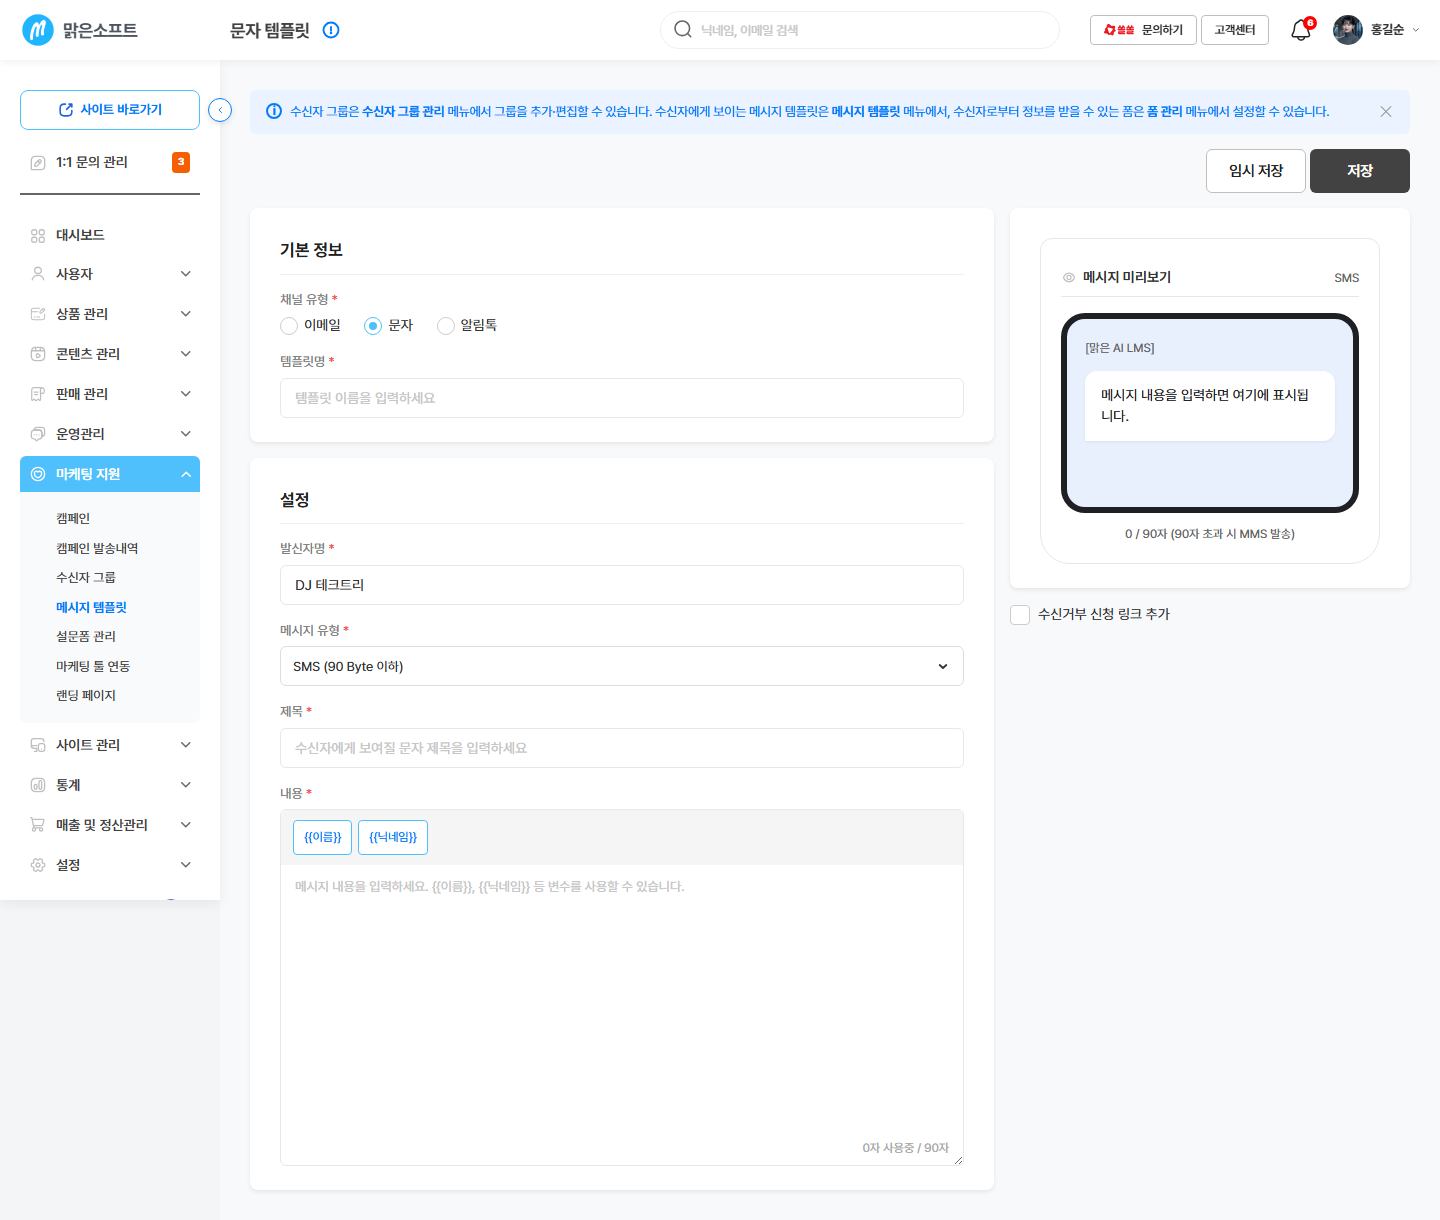Click the 템플릿명 input field

[622, 398]
